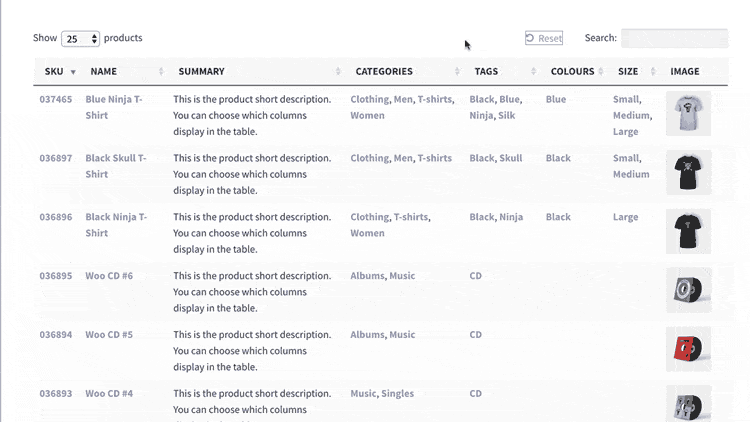
Task: Sort by SIZE column sort arrows
Action: [653, 71]
